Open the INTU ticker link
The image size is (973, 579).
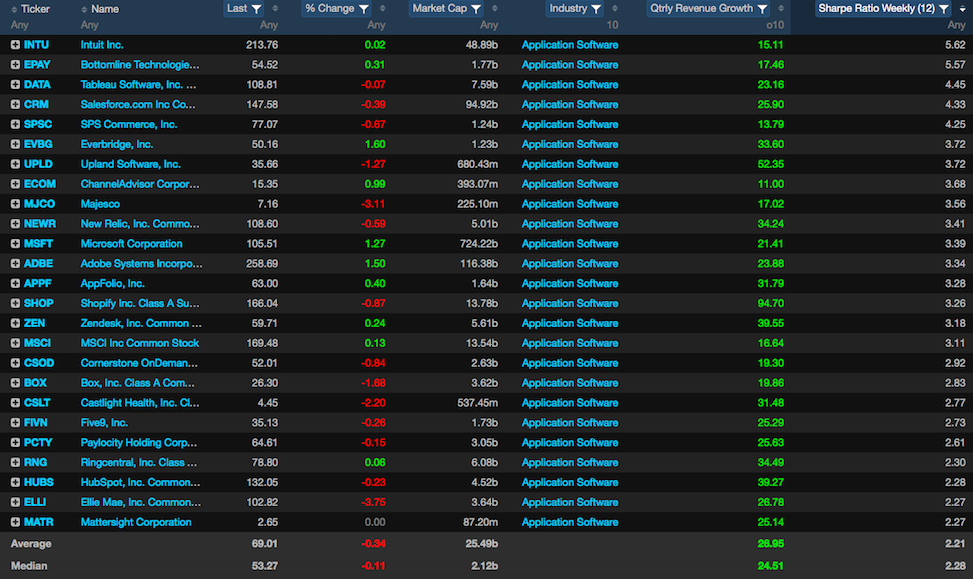[37, 45]
